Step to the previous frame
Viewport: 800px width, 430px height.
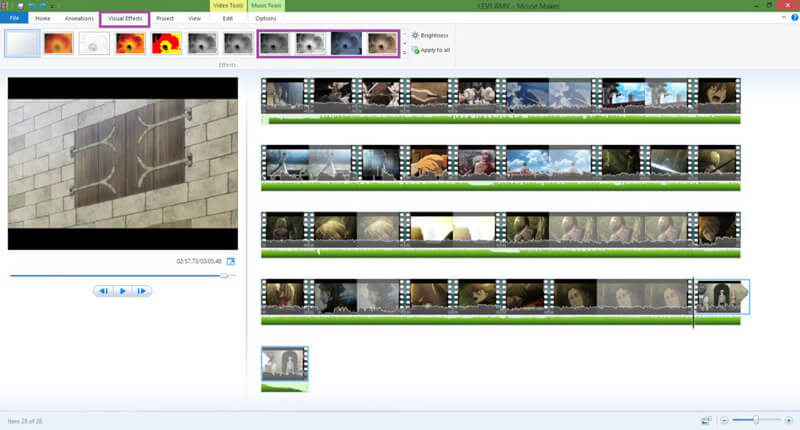(x=104, y=291)
